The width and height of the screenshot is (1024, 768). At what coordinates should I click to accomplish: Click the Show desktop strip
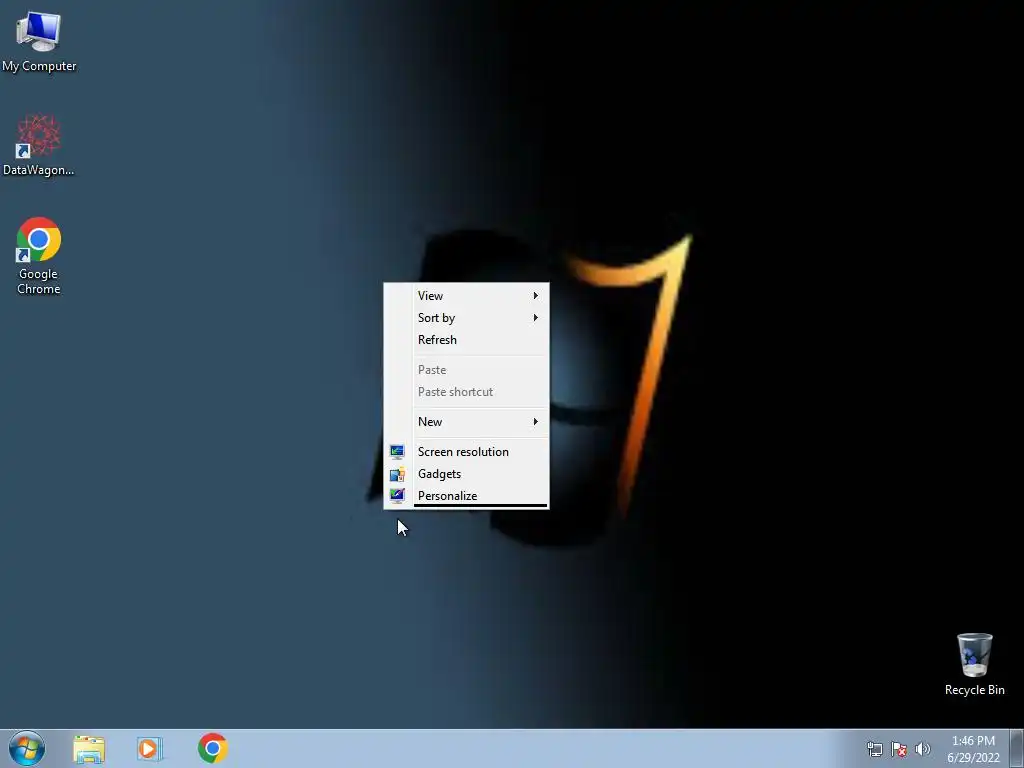1016,749
